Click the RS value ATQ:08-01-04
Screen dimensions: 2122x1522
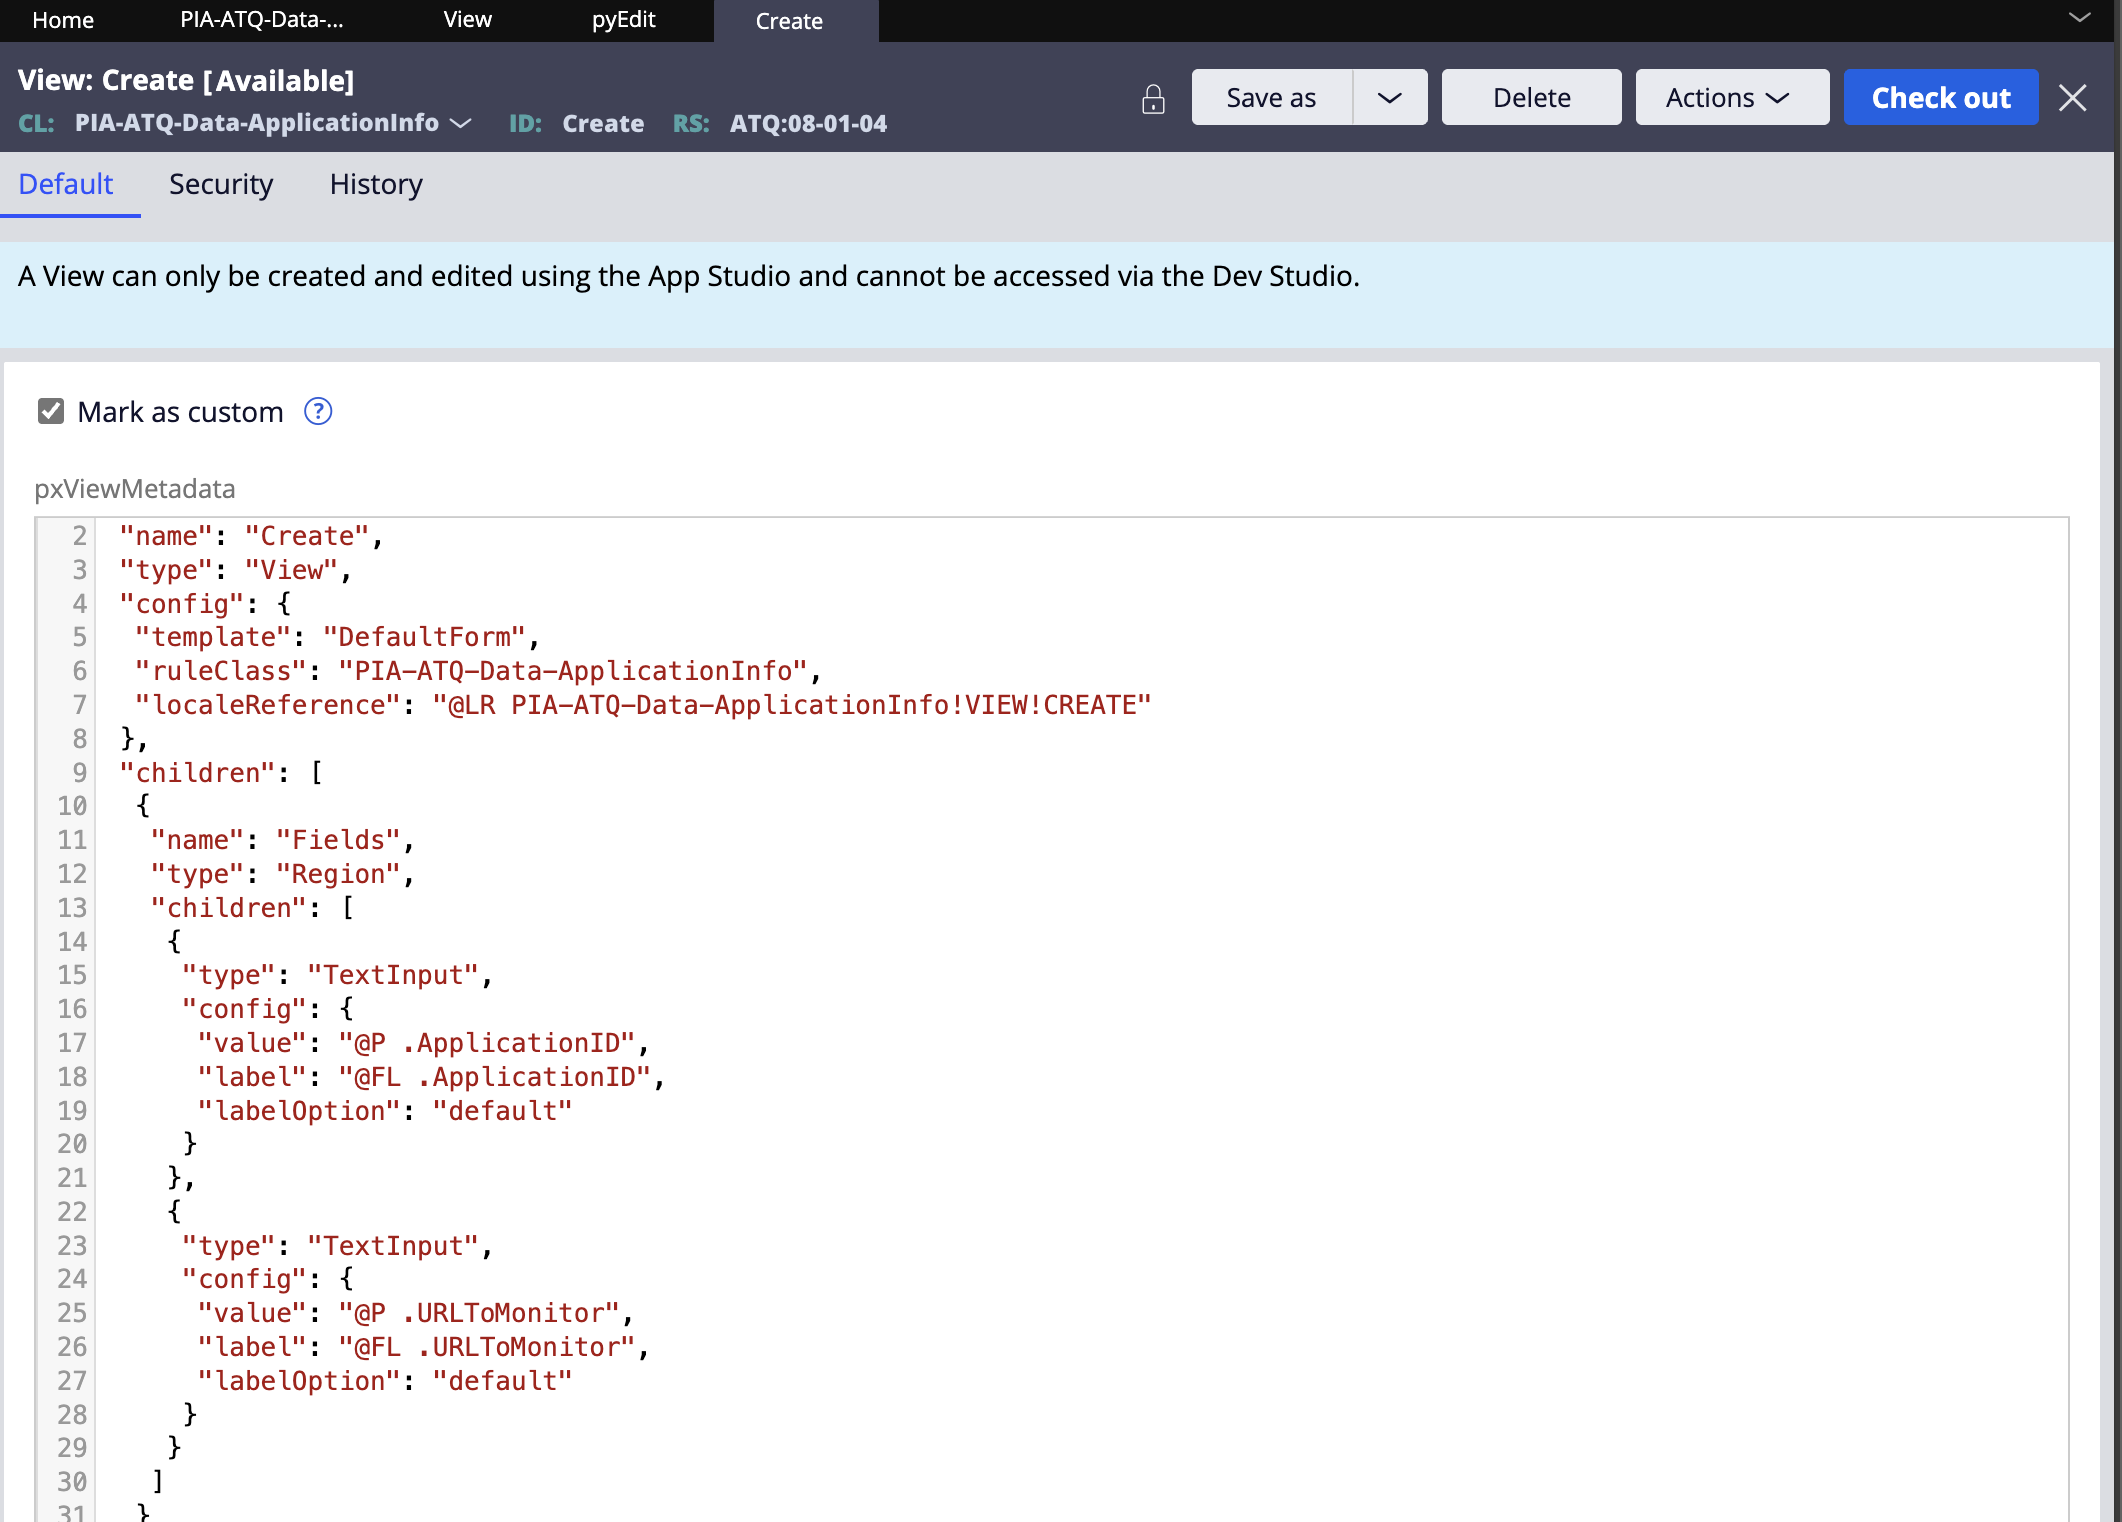[x=808, y=124]
